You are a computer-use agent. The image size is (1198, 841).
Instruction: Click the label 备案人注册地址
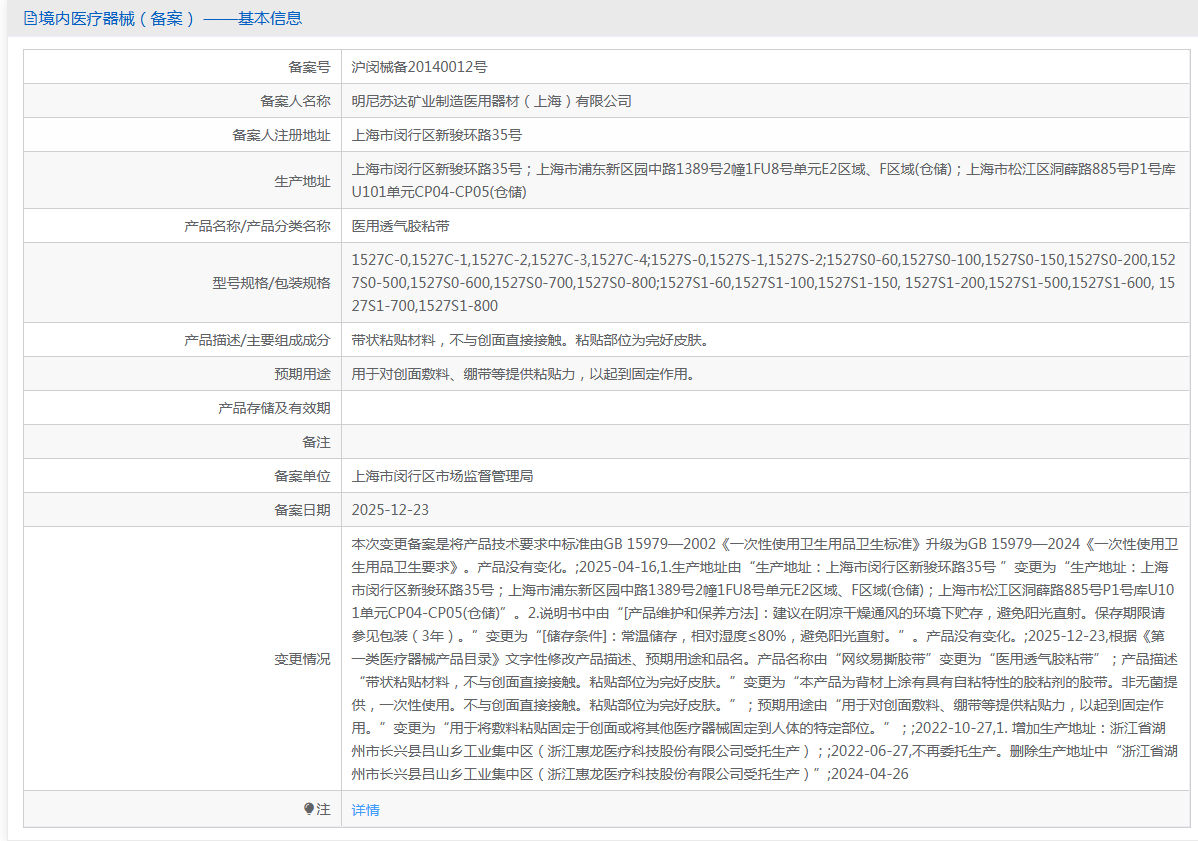tap(281, 135)
